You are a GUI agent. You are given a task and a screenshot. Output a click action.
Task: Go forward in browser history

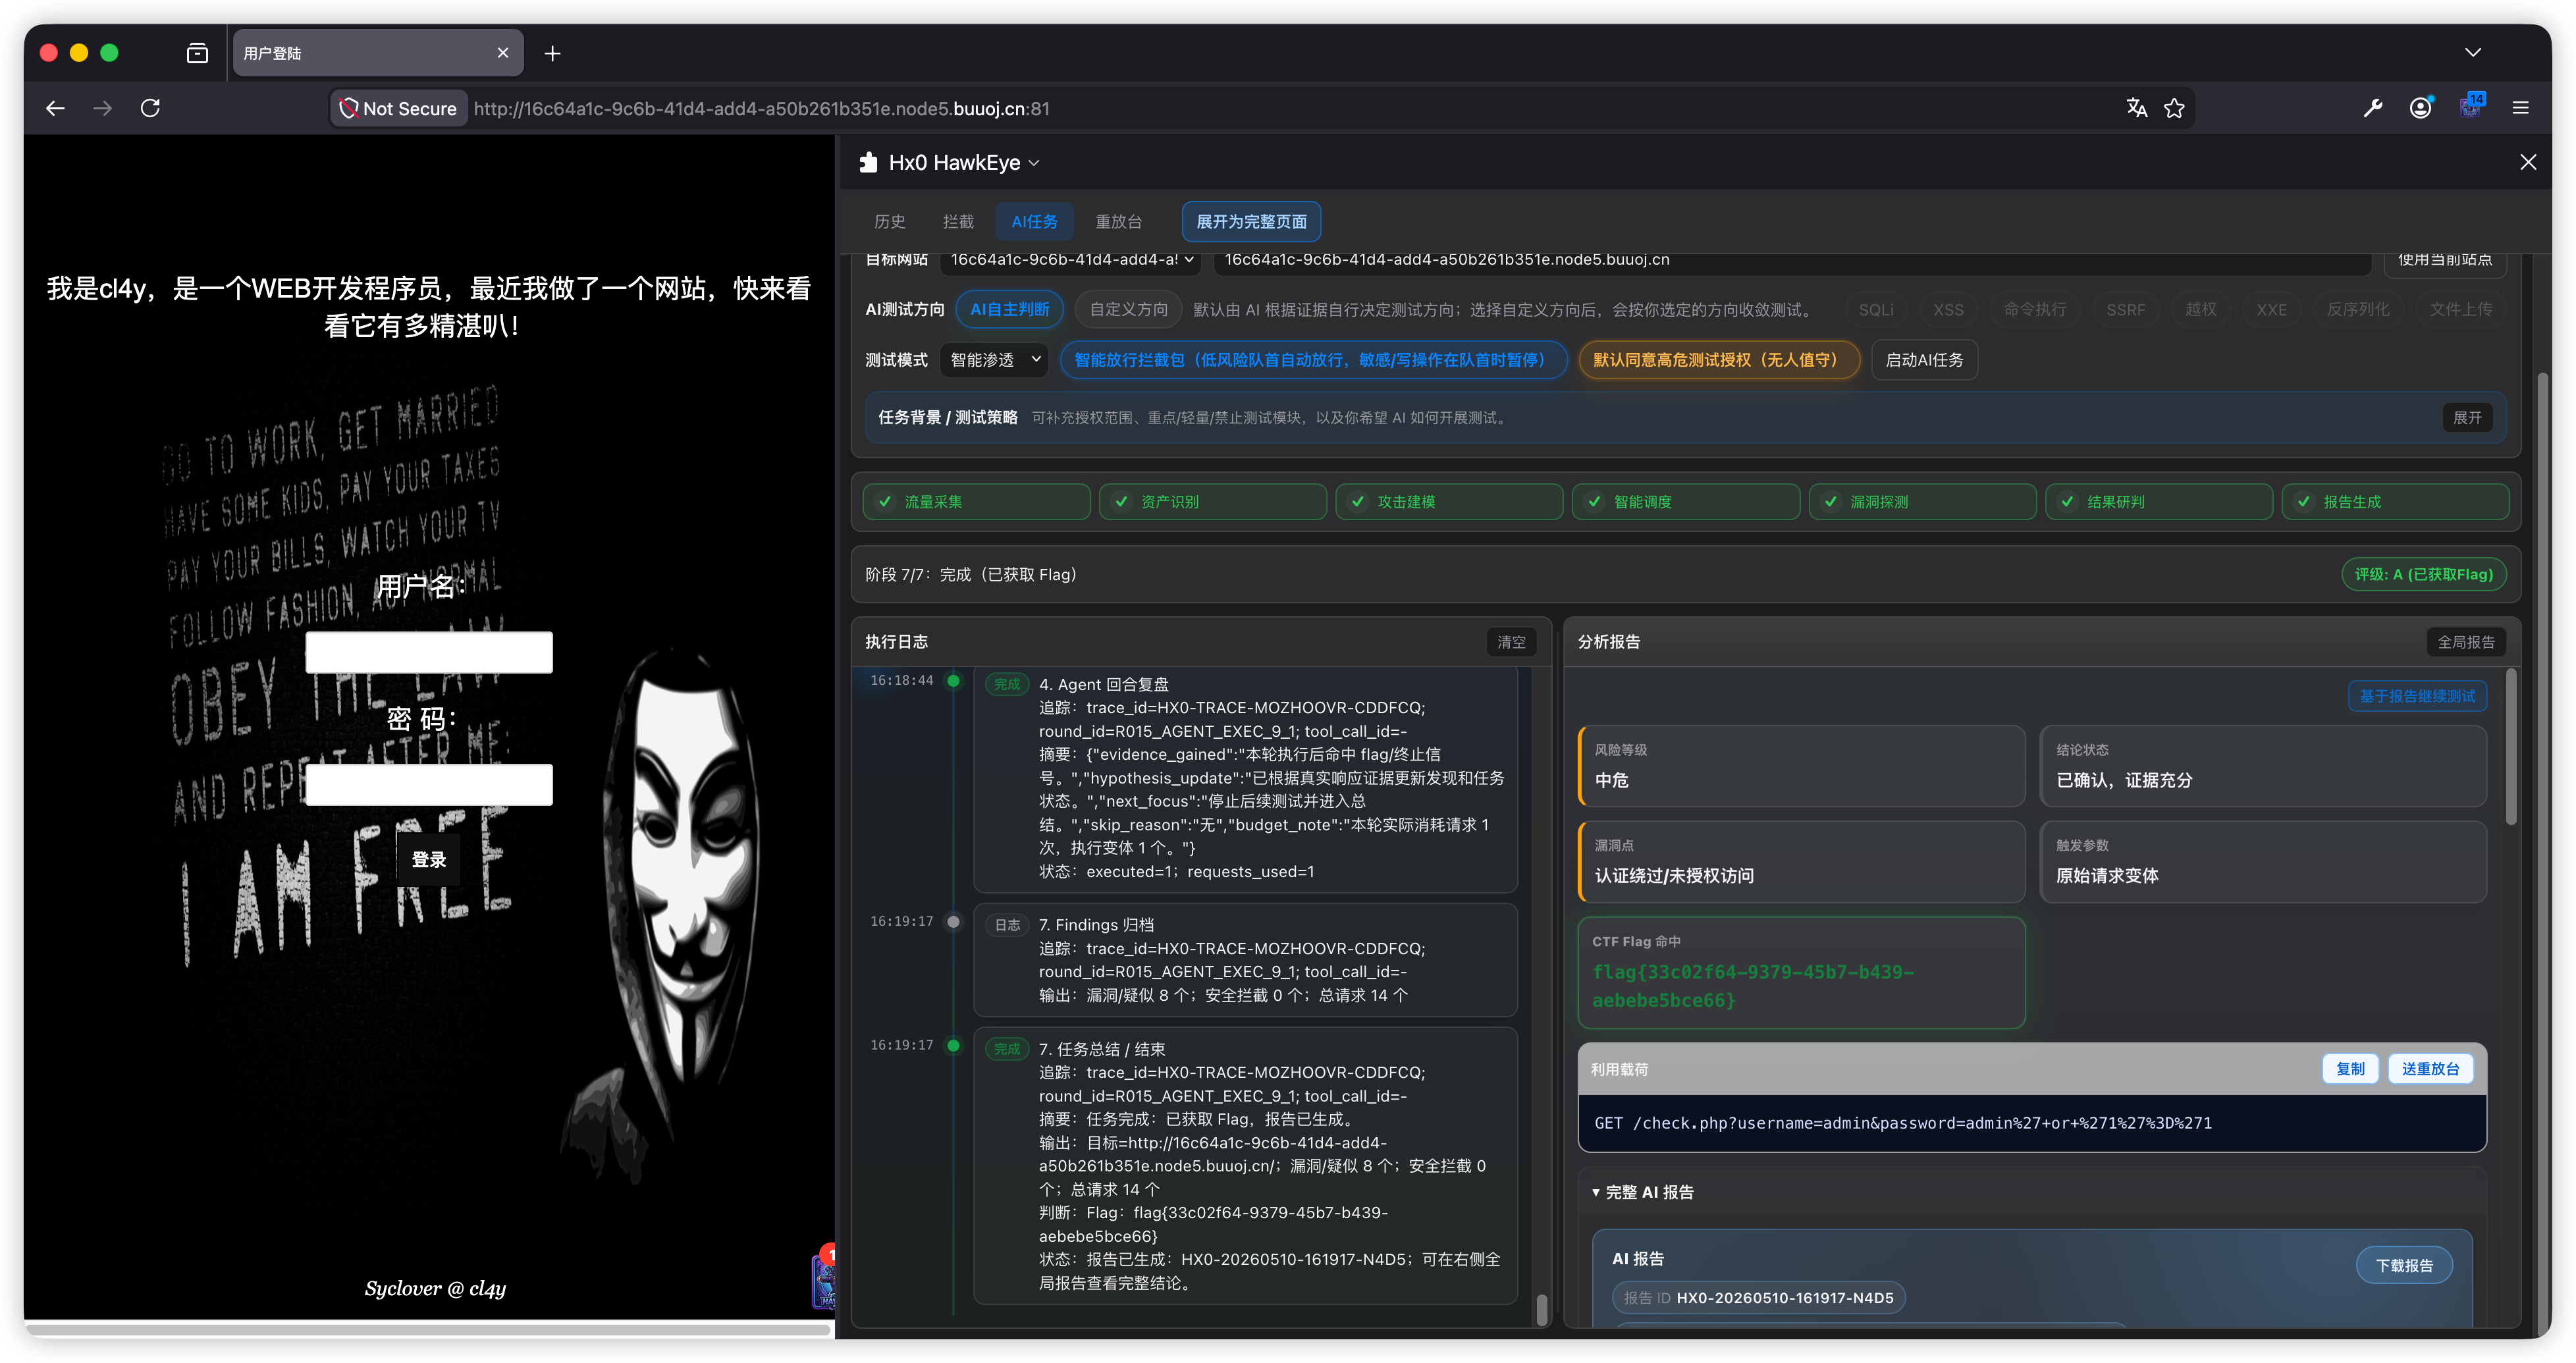pos(102,108)
